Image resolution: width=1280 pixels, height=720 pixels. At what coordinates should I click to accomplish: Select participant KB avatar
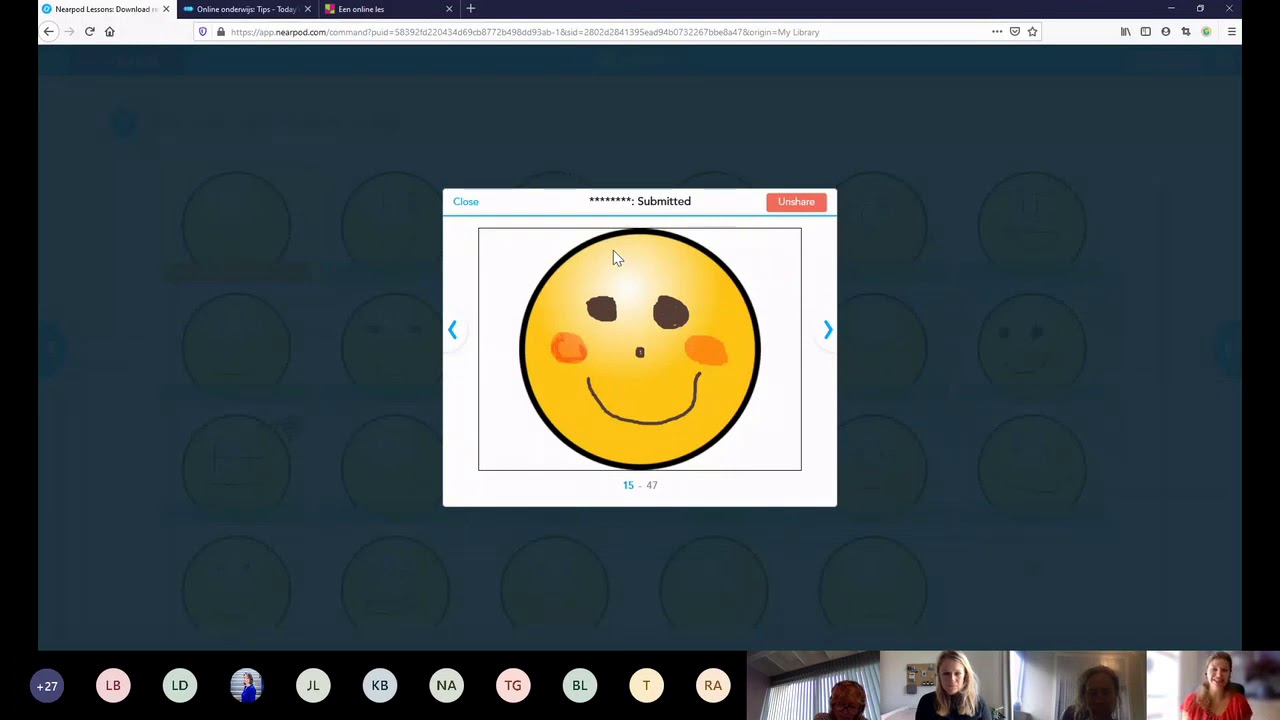coord(380,686)
